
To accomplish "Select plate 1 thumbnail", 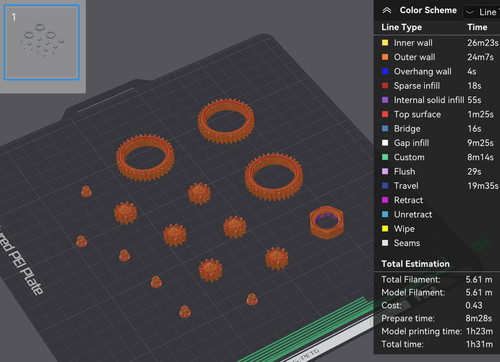I will (x=42, y=42).
